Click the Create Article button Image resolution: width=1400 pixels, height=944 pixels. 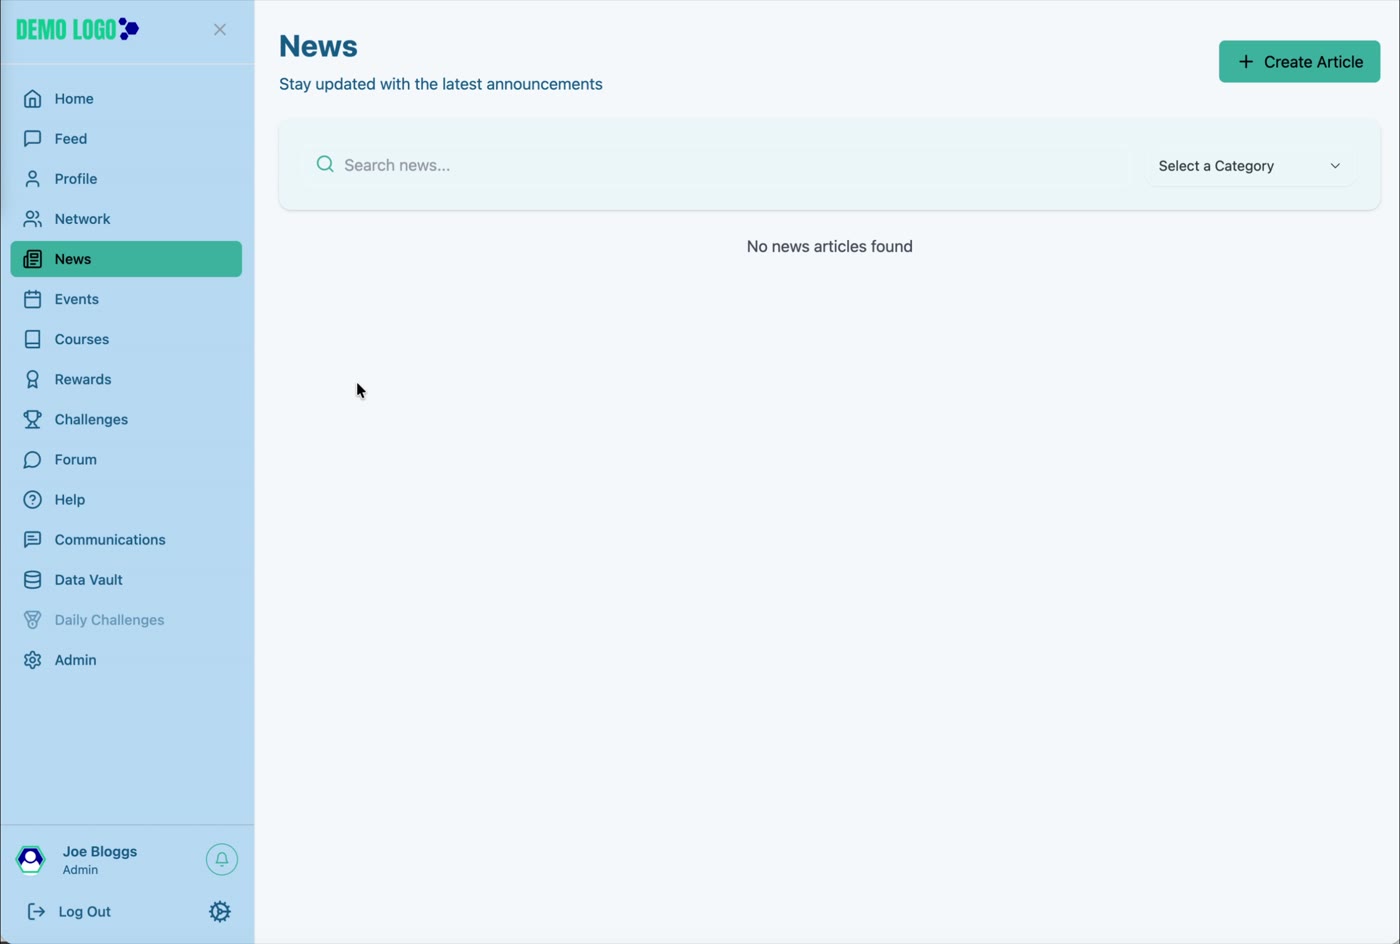coord(1299,62)
